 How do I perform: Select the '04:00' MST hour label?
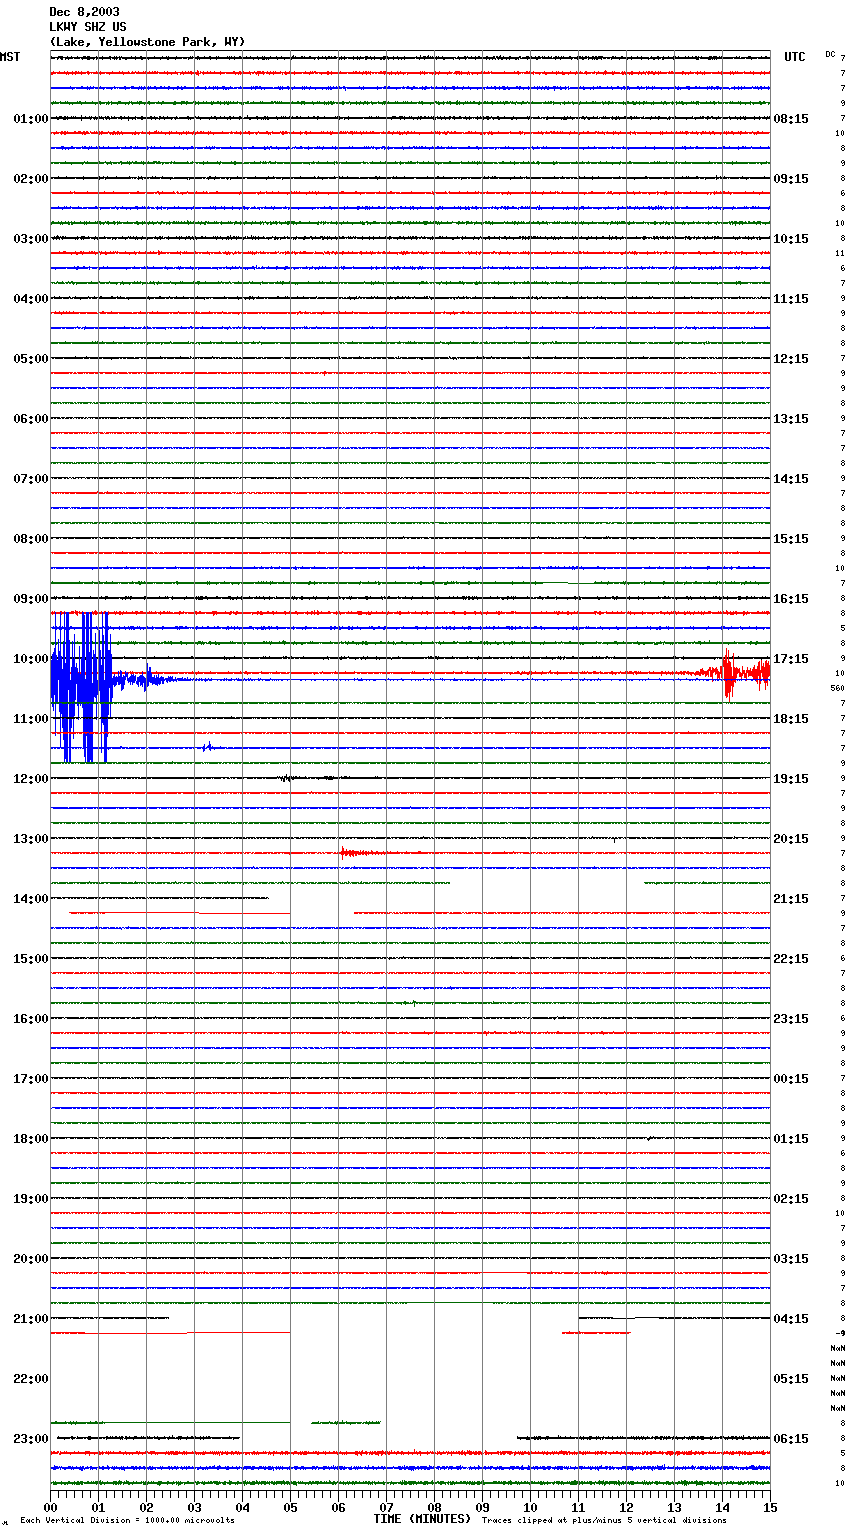tap(31, 299)
